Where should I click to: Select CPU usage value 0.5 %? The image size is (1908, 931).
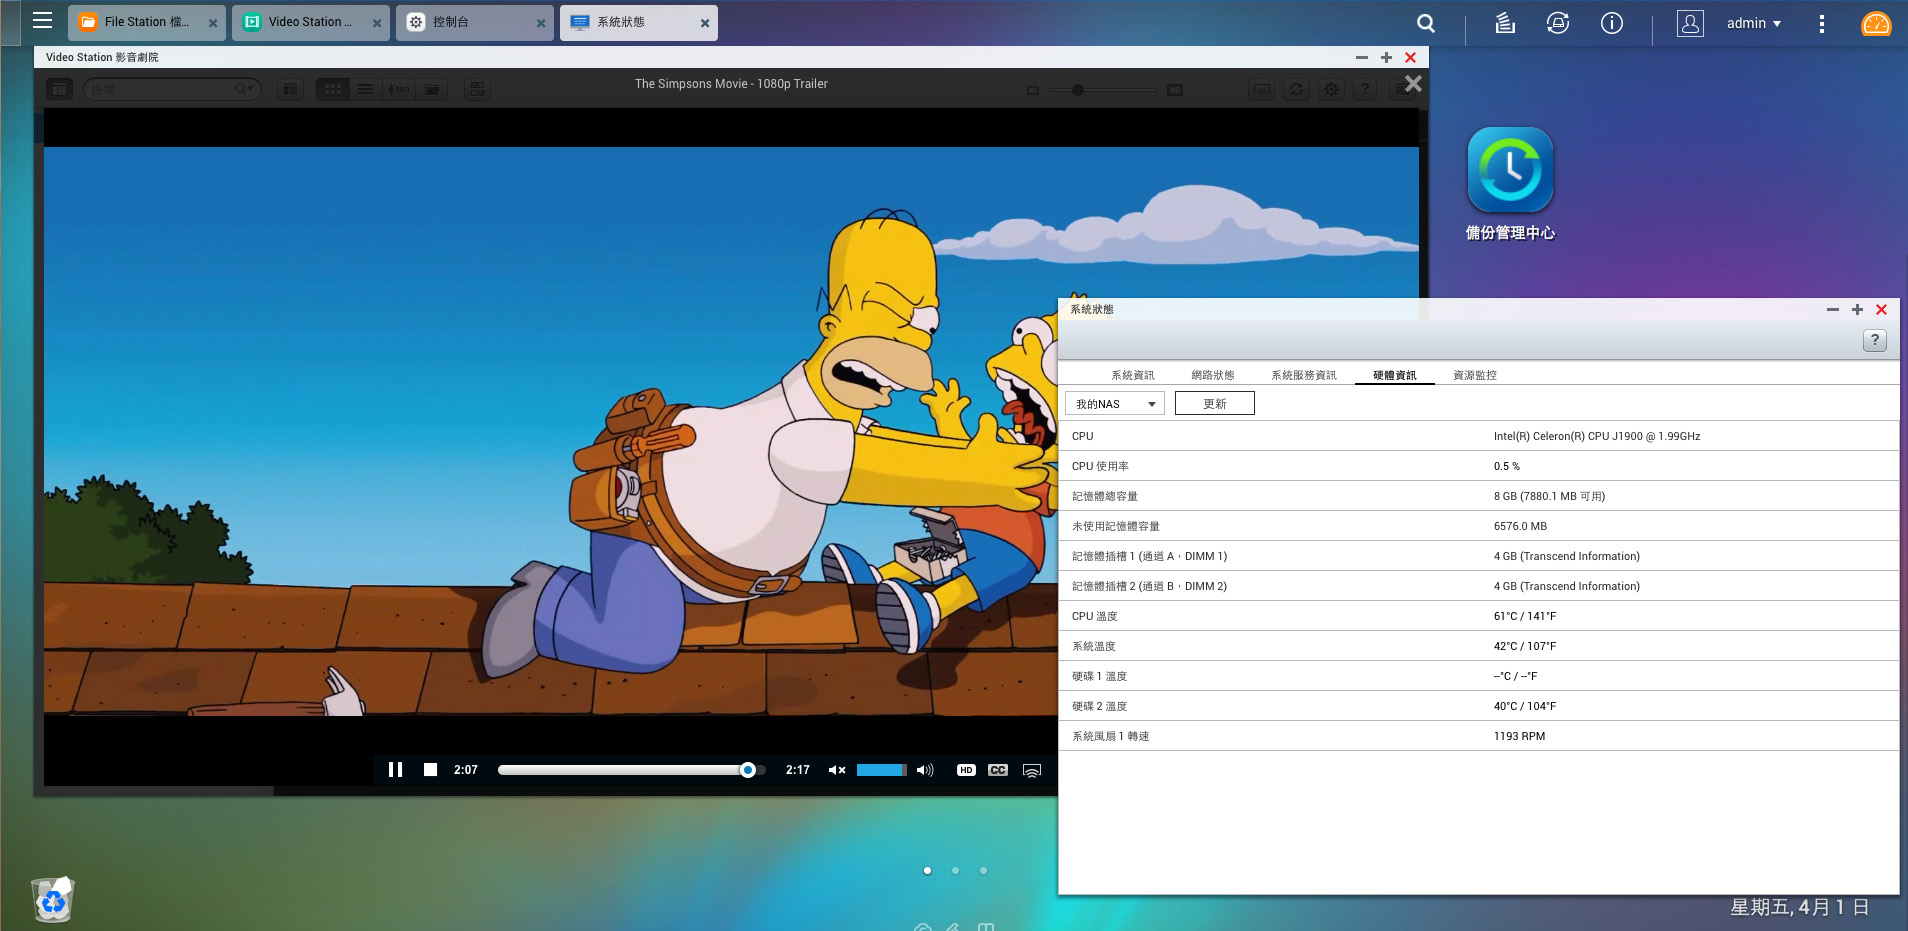[x=1507, y=466]
